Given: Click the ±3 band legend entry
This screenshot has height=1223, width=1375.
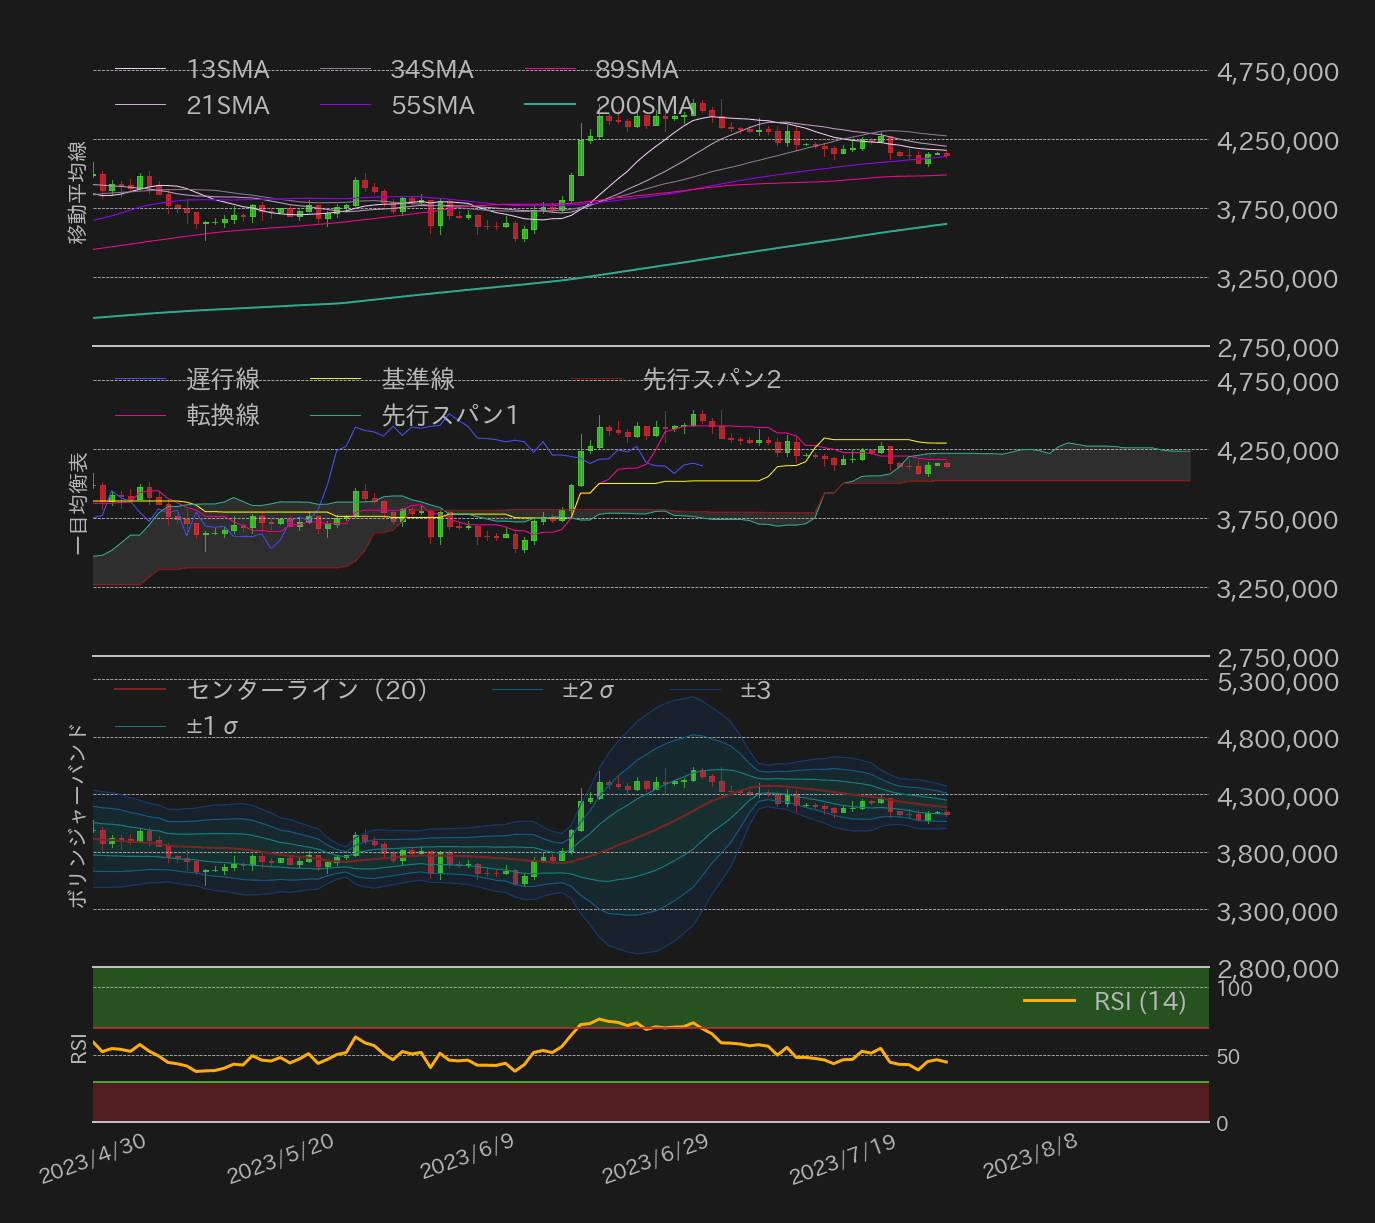Looking at the screenshot, I should click(x=755, y=690).
